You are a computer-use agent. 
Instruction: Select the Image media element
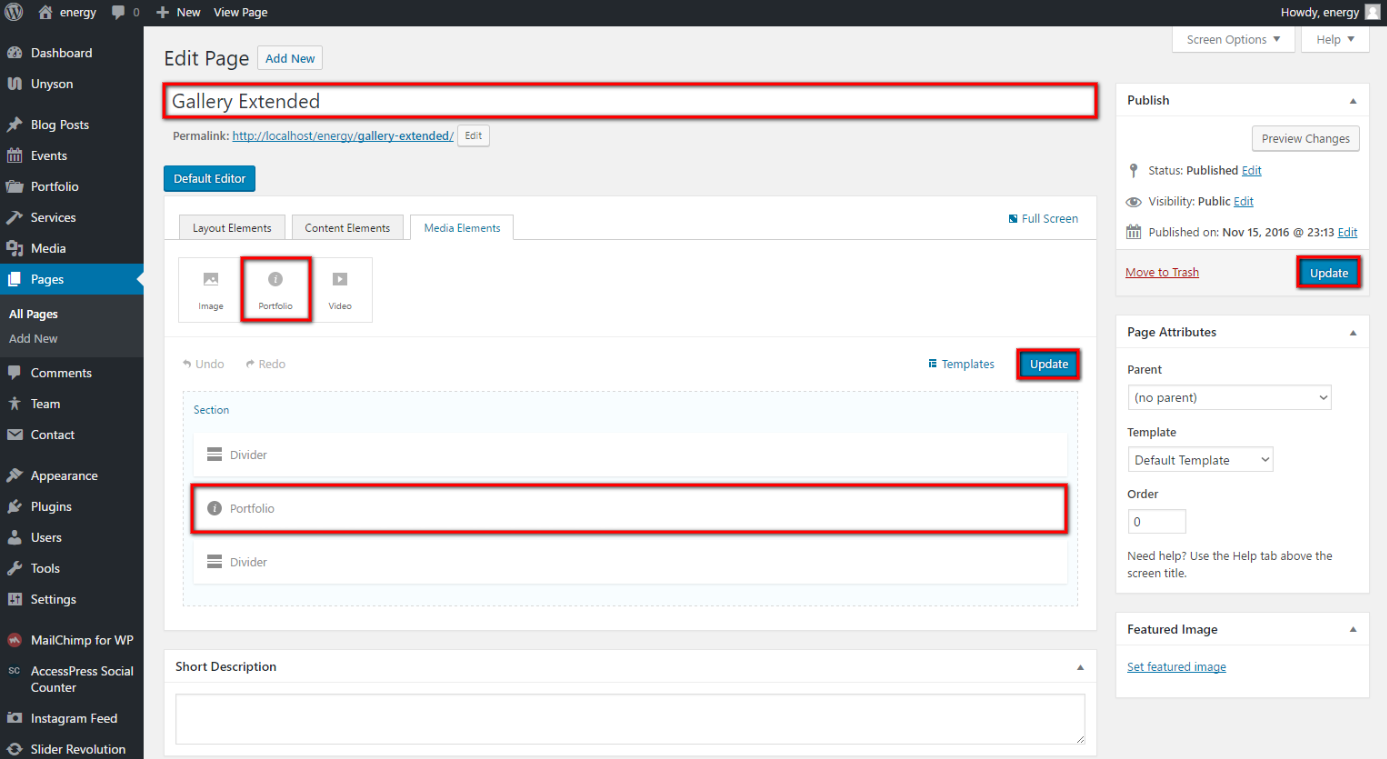click(x=210, y=290)
